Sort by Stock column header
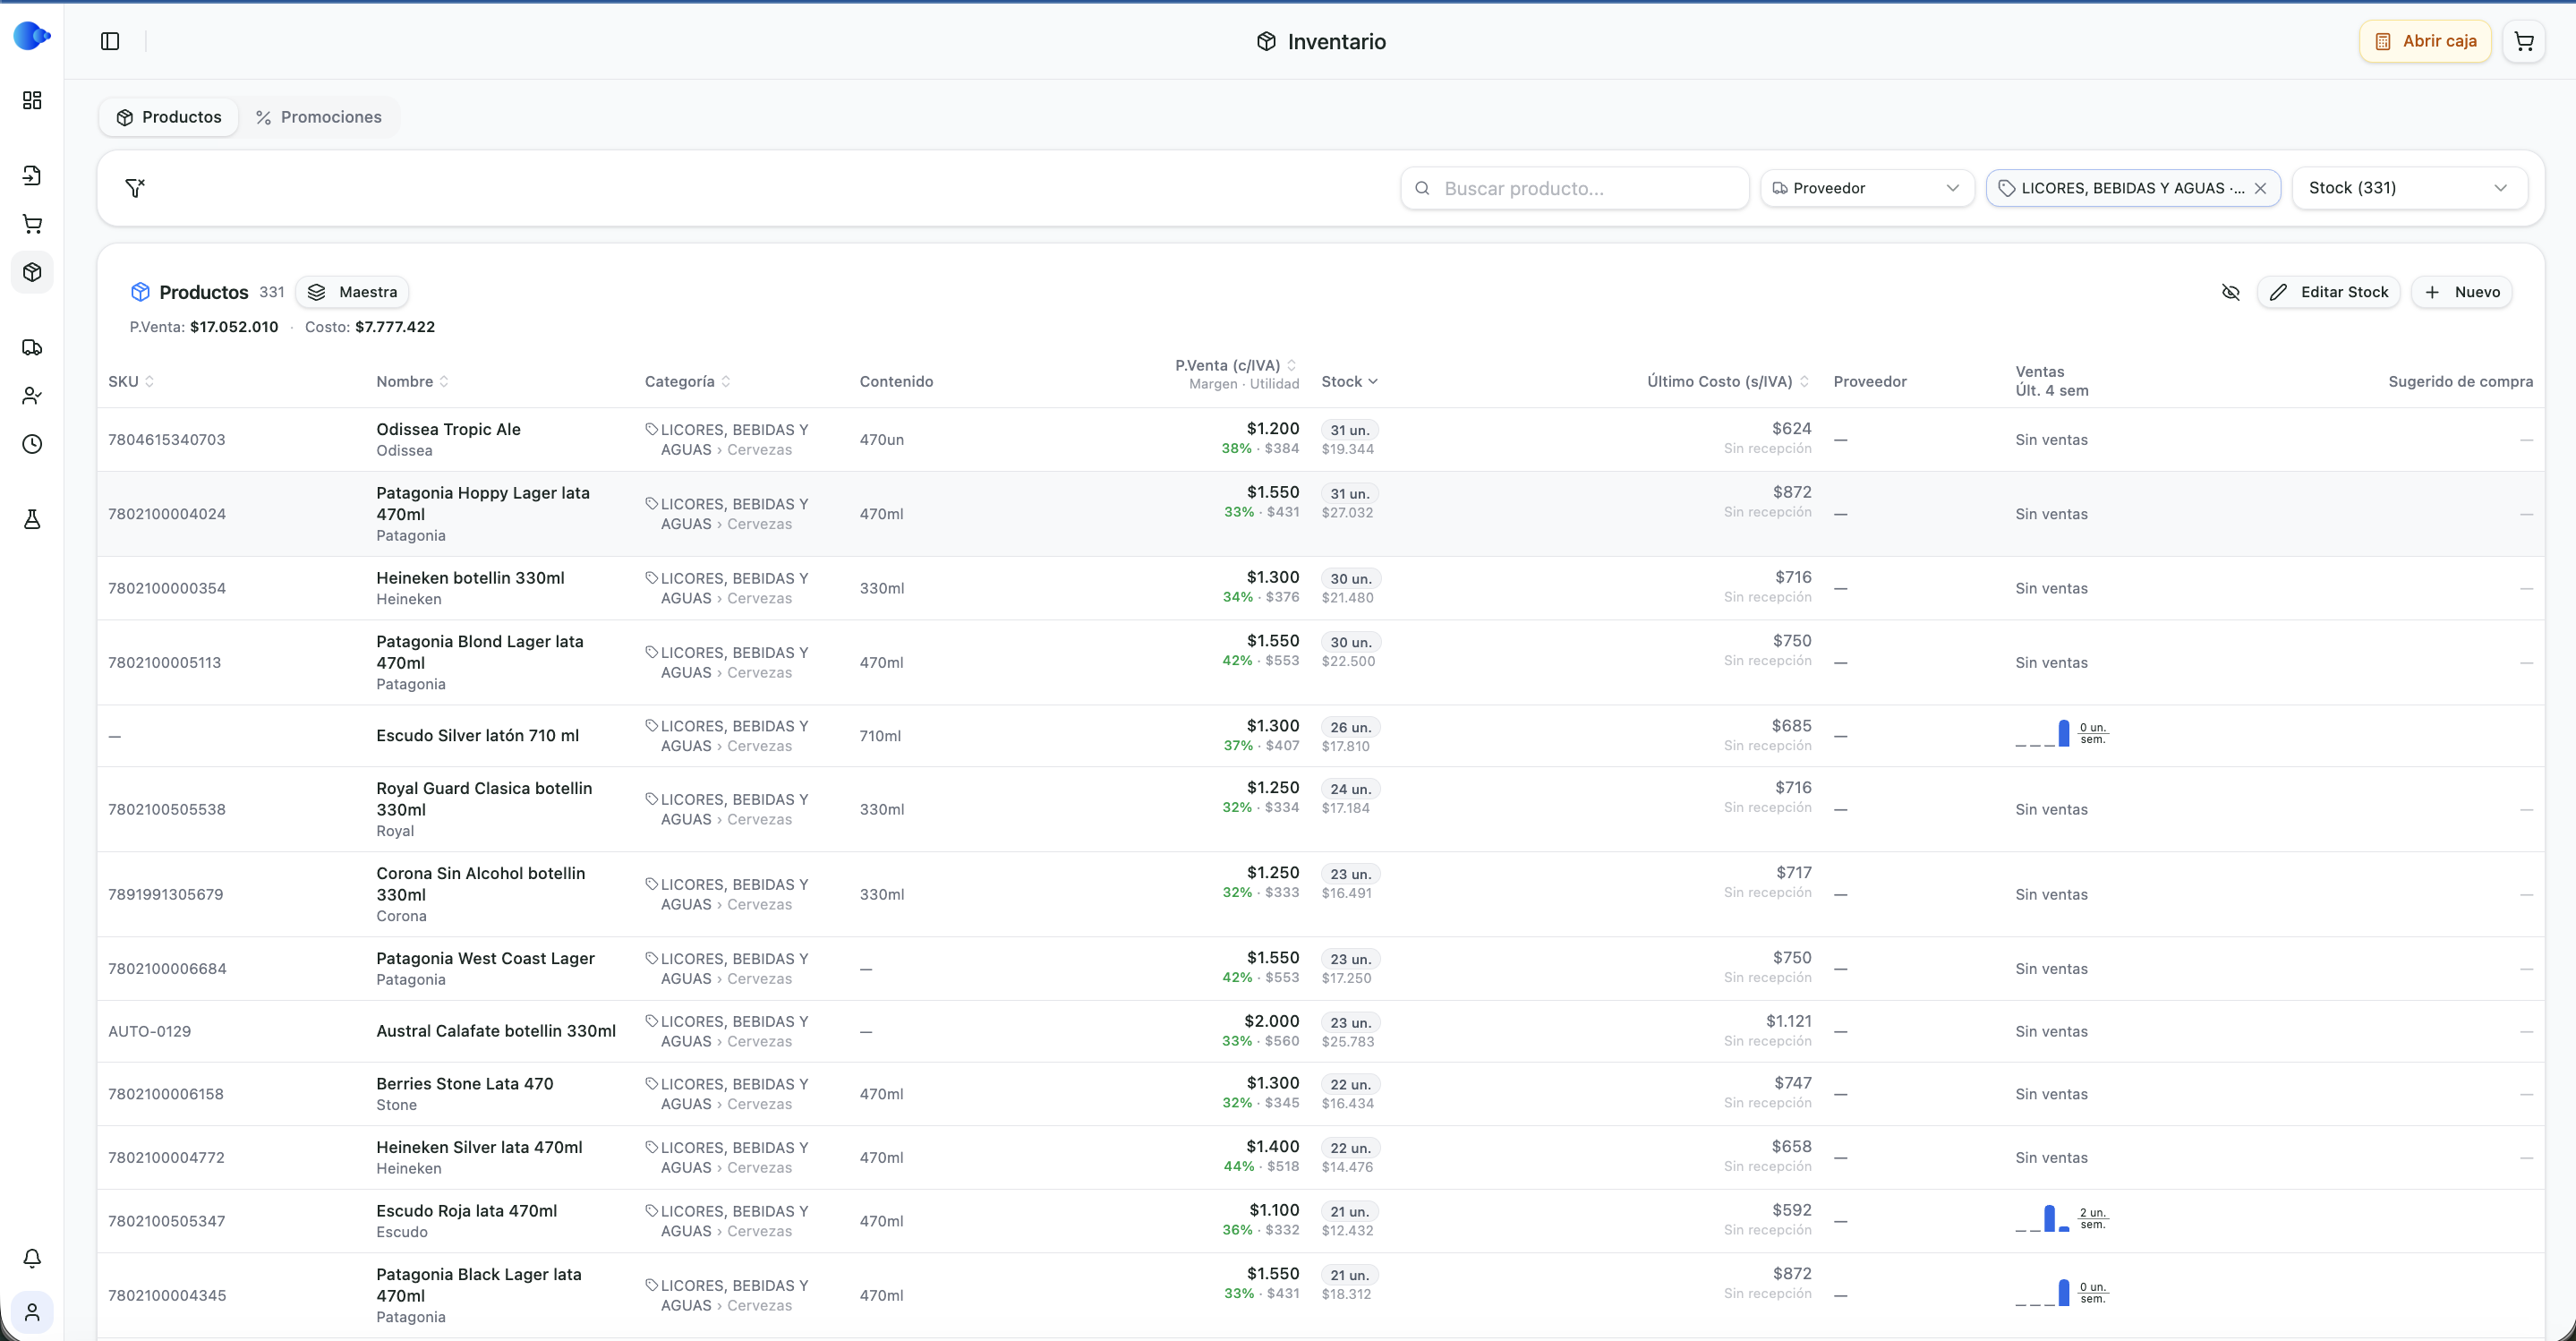 pos(1349,381)
